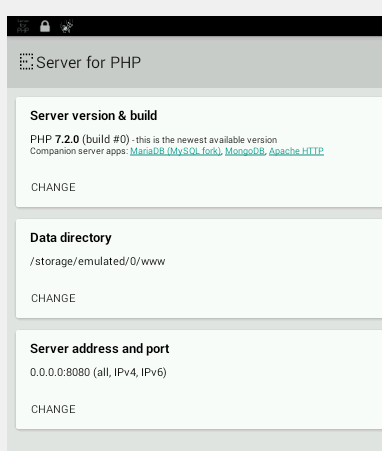
Task: Tap the lock icon in status bar
Action: [45, 26]
